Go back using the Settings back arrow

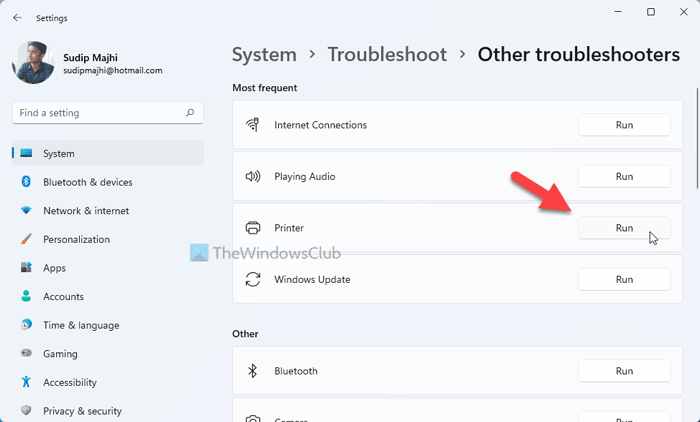[x=17, y=18]
